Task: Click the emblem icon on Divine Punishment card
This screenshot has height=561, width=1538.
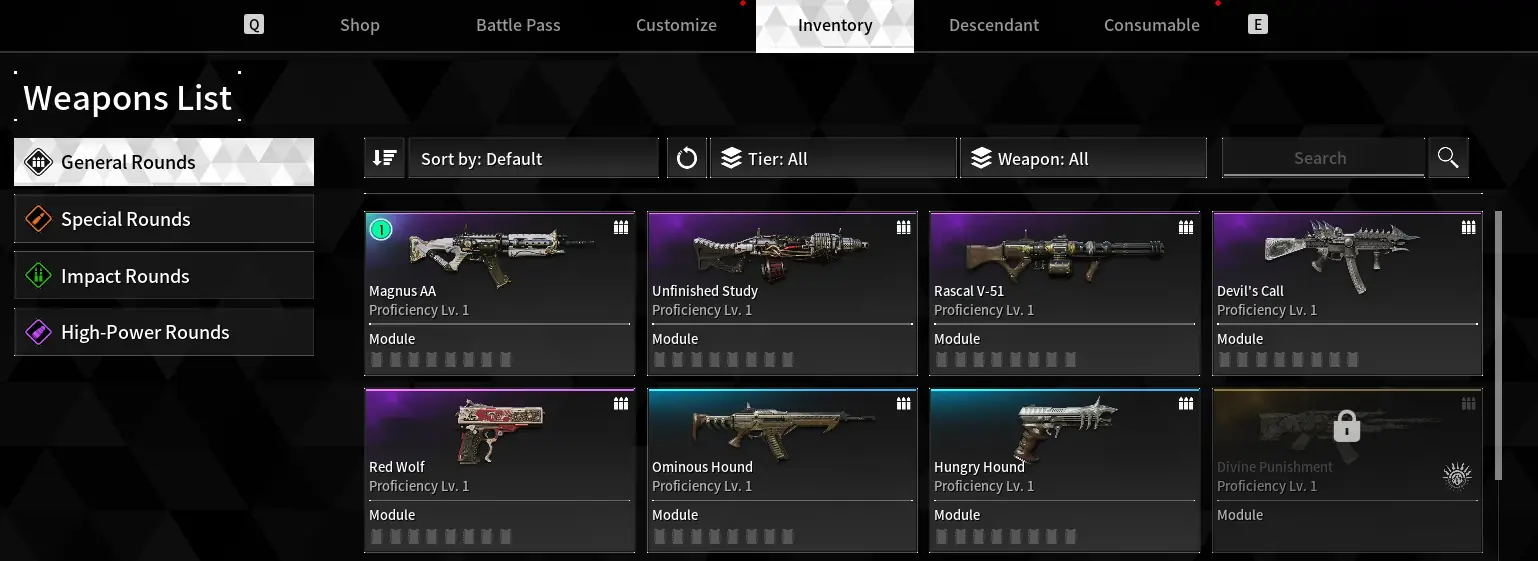Action: [x=1457, y=478]
